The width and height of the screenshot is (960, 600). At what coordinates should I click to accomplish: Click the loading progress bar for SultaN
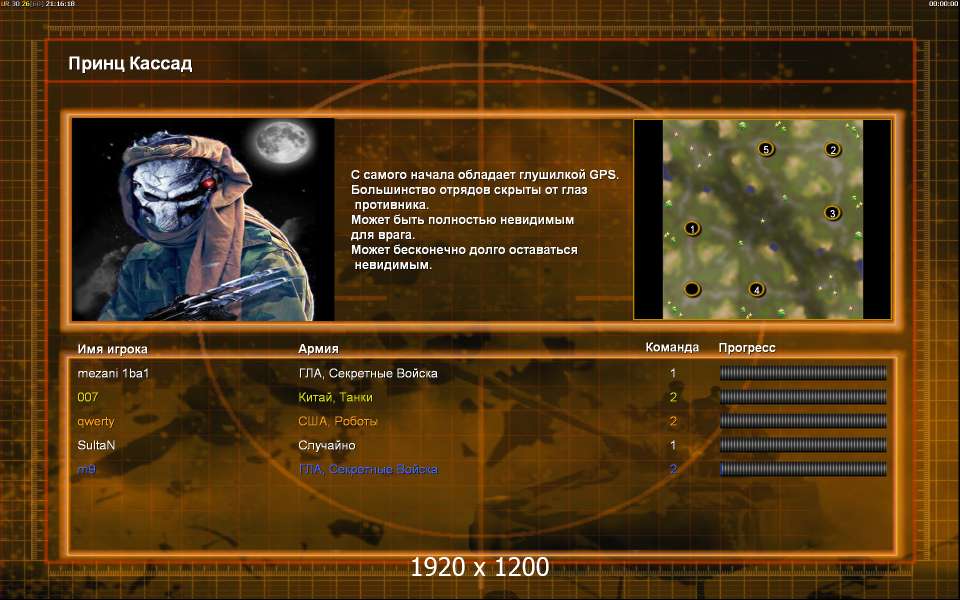[803, 445]
